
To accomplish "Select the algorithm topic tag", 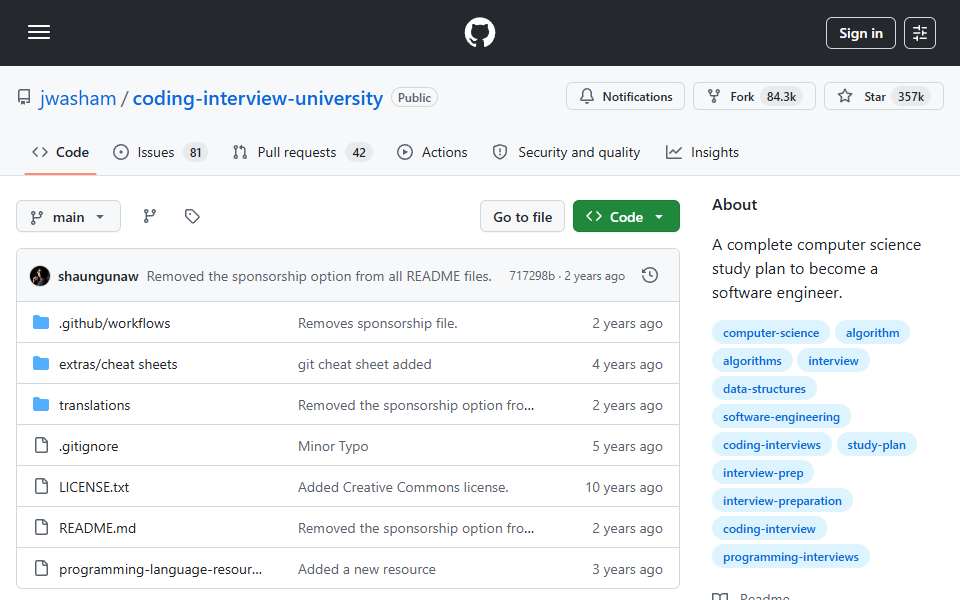I will (872, 332).
